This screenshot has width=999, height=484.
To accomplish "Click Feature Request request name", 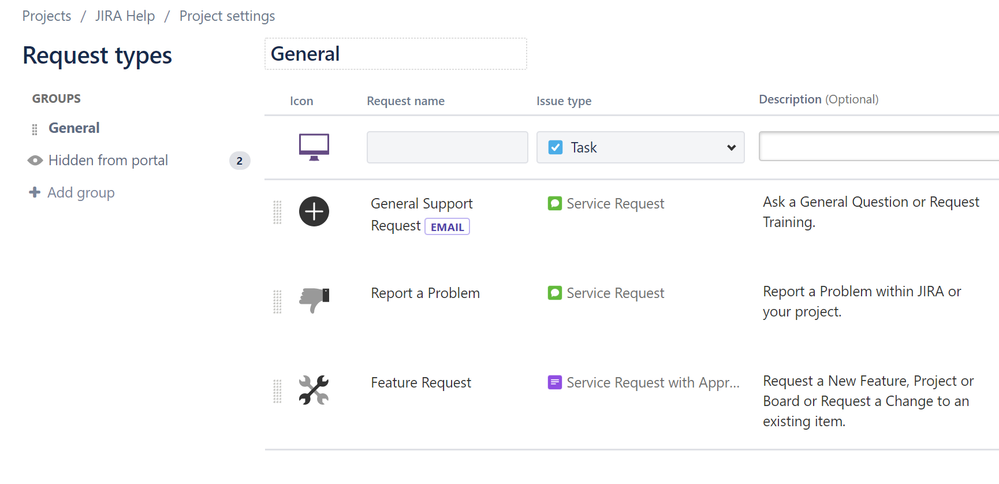I will [x=421, y=382].
